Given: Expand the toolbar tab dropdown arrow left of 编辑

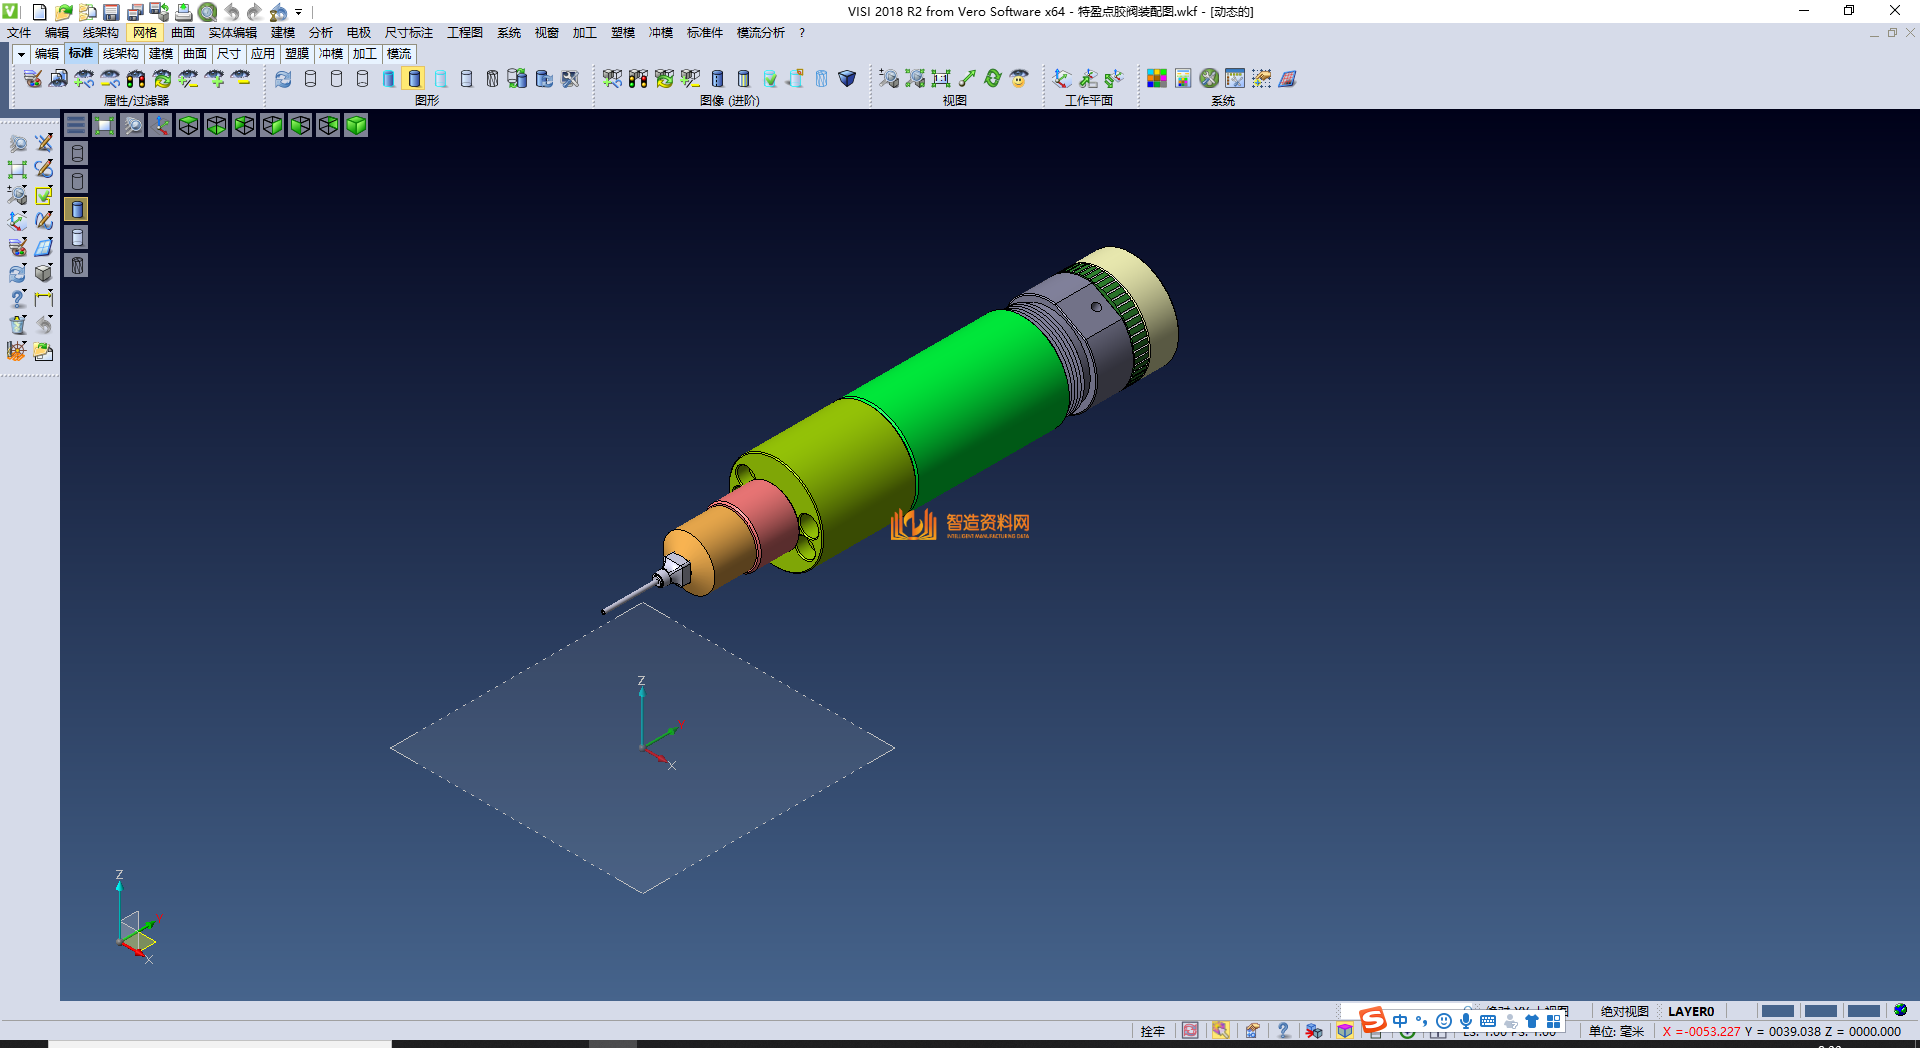Looking at the screenshot, I should [21, 54].
